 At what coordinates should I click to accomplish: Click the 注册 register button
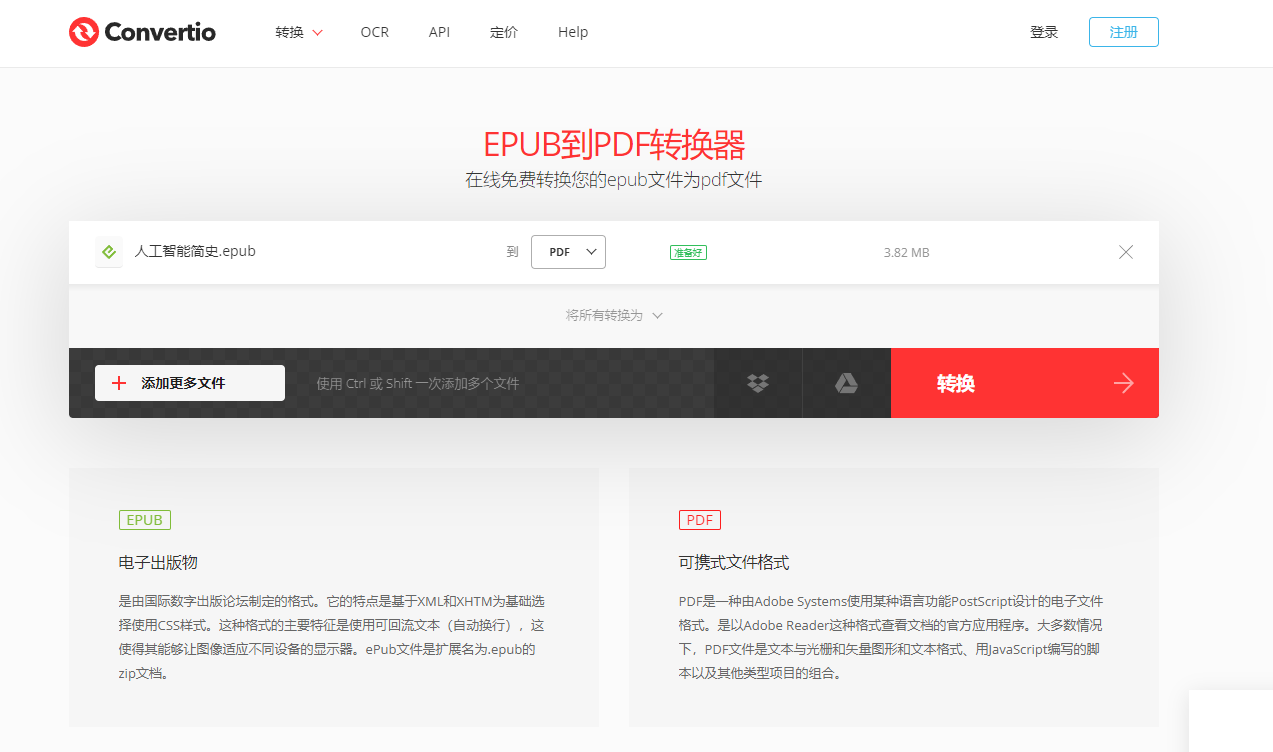point(1124,32)
